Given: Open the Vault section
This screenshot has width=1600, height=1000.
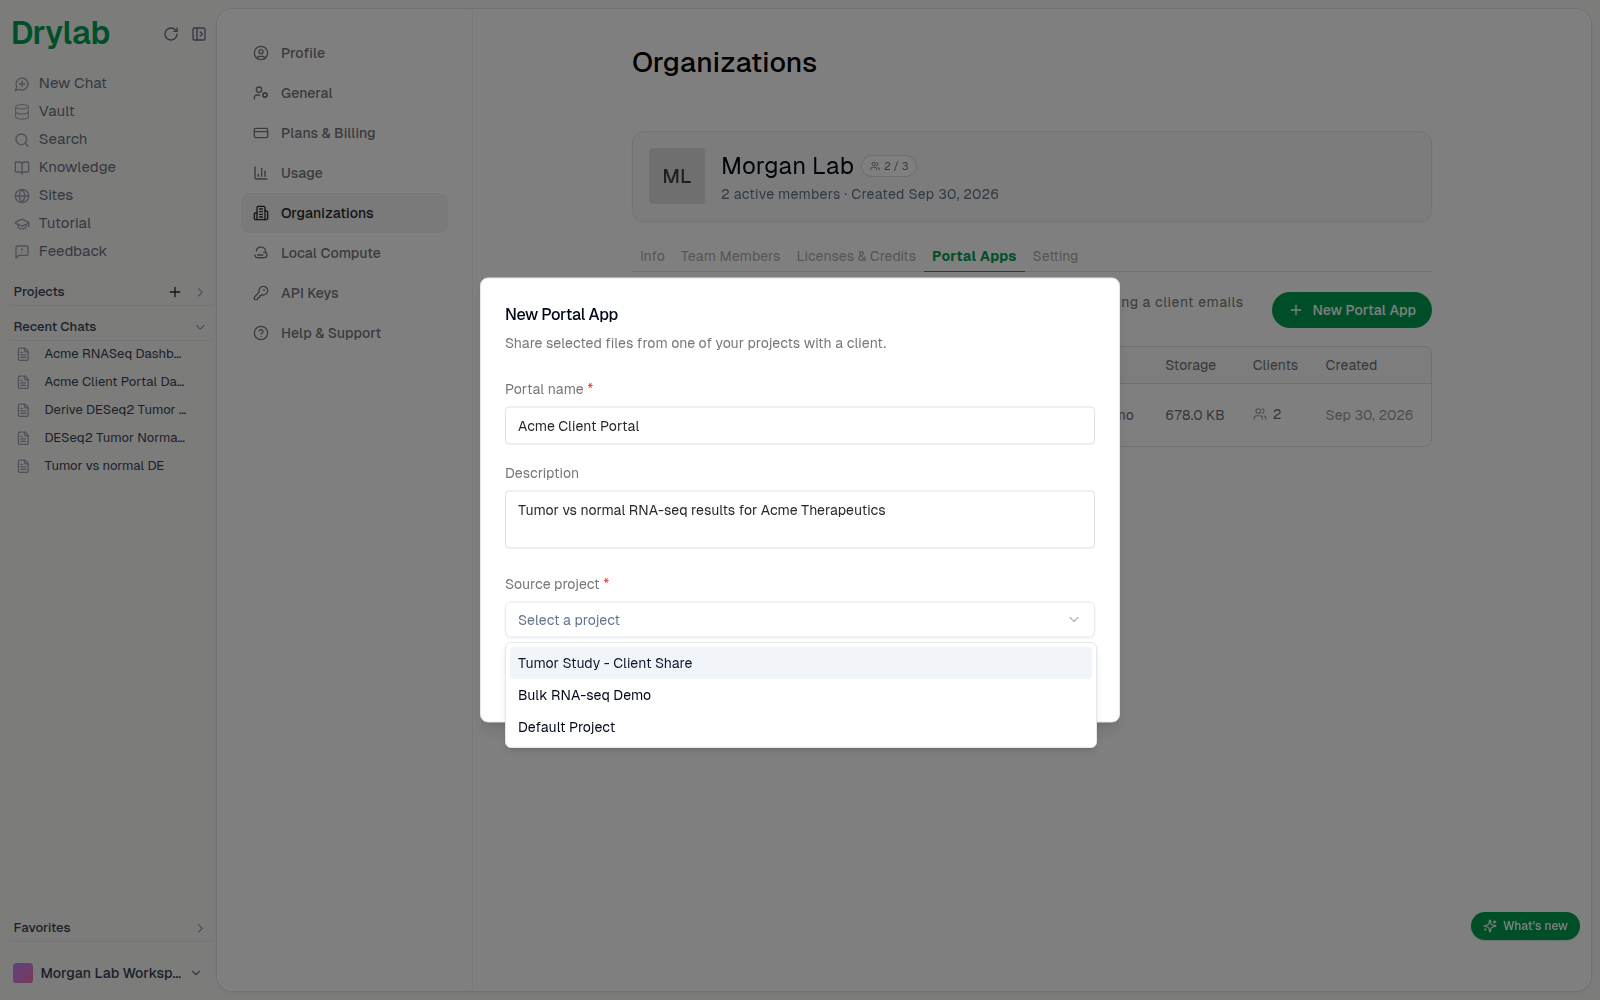Looking at the screenshot, I should point(57,111).
